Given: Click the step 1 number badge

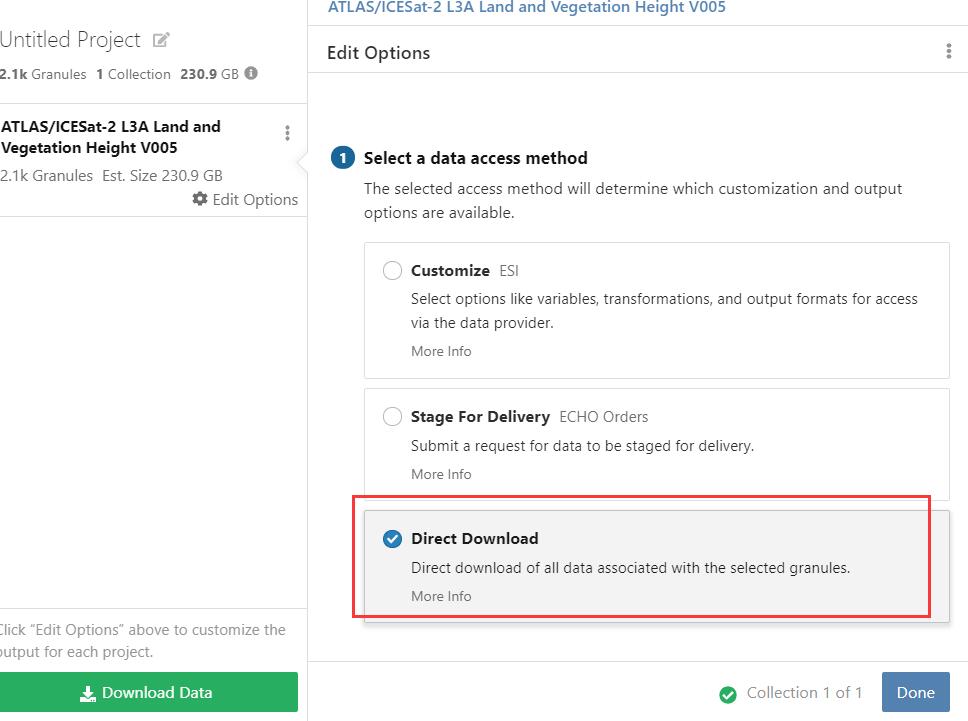Looking at the screenshot, I should pyautogui.click(x=342, y=158).
